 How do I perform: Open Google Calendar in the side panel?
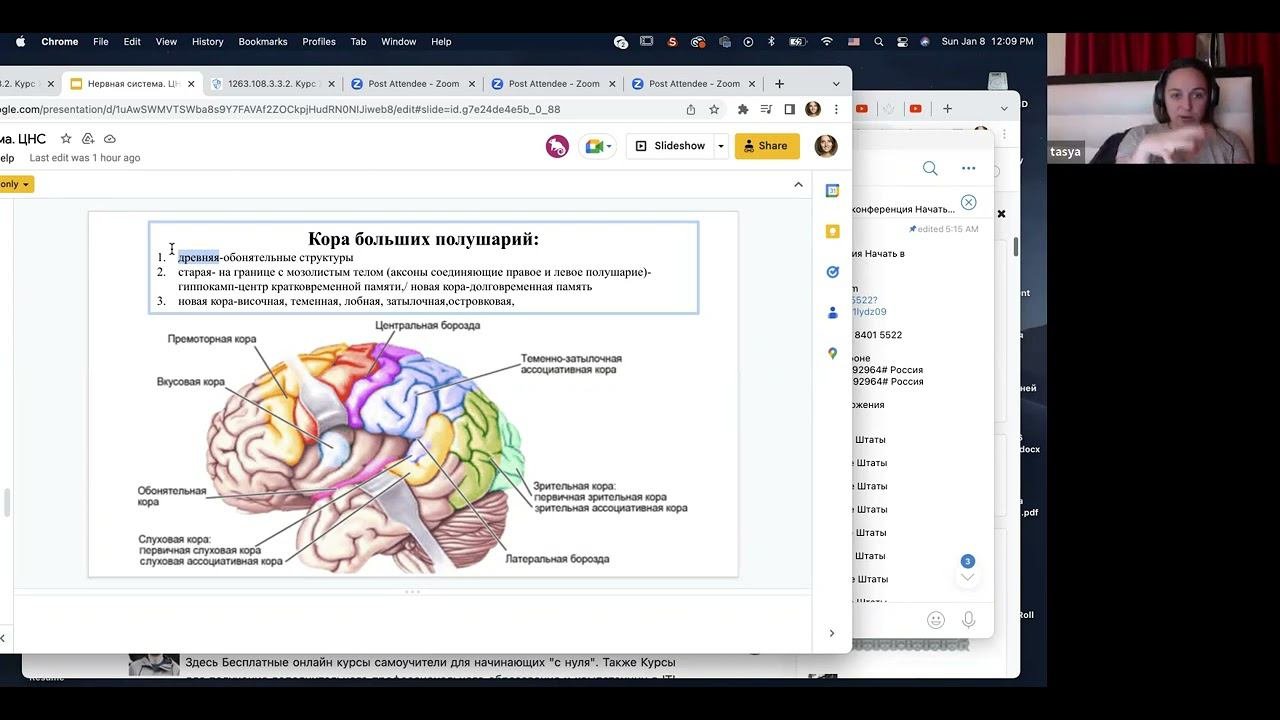click(832, 191)
